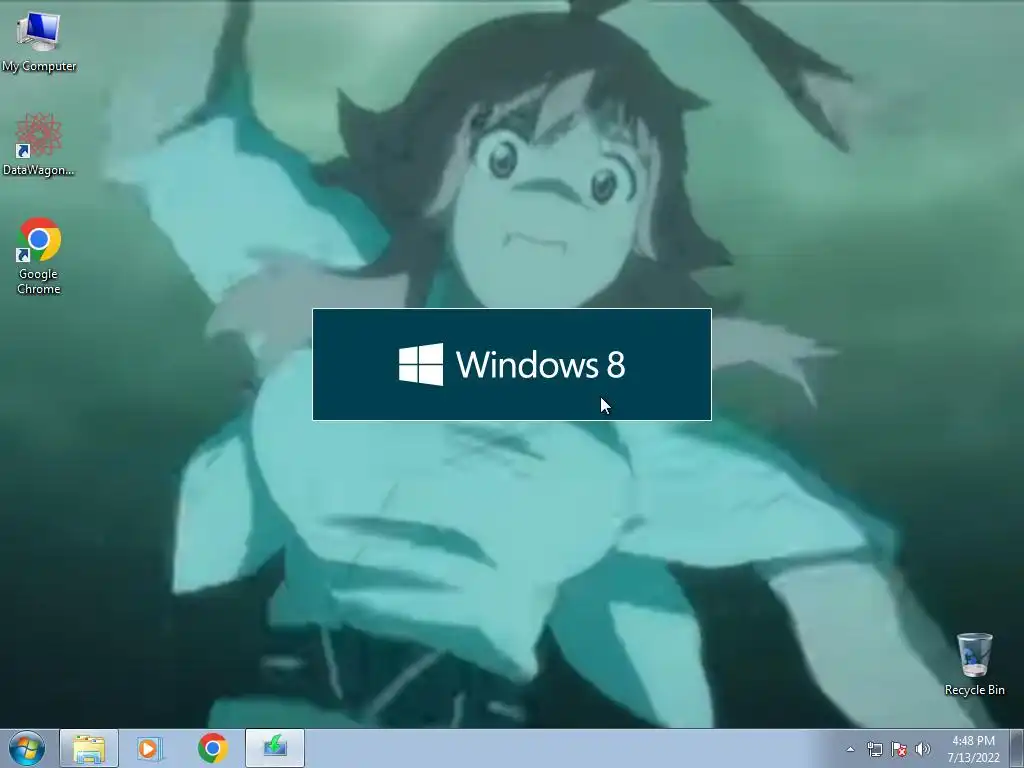Open the network status tray icon
Viewport: 1024px width, 768px height.
click(874, 749)
